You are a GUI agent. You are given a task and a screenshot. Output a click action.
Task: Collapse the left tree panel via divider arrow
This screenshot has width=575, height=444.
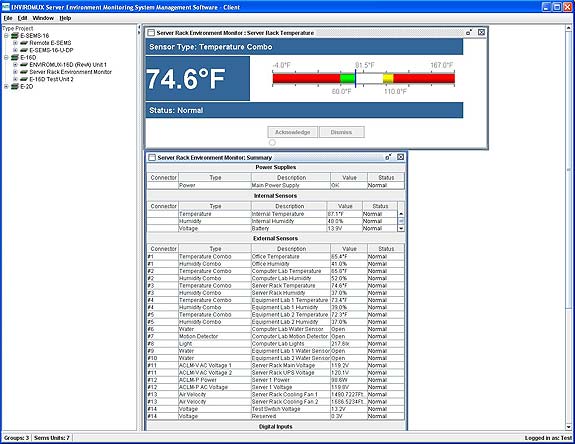point(139,27)
